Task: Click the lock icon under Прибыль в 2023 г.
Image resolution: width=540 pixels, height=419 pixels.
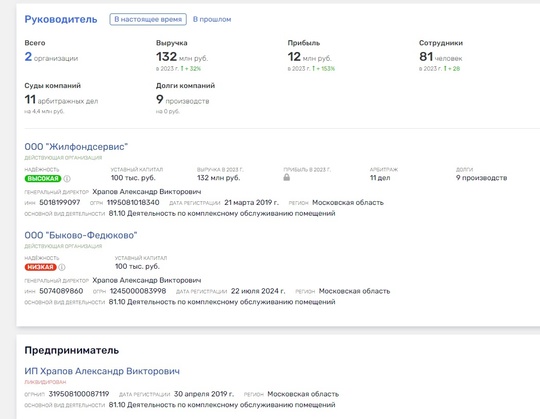Action: click(x=287, y=177)
